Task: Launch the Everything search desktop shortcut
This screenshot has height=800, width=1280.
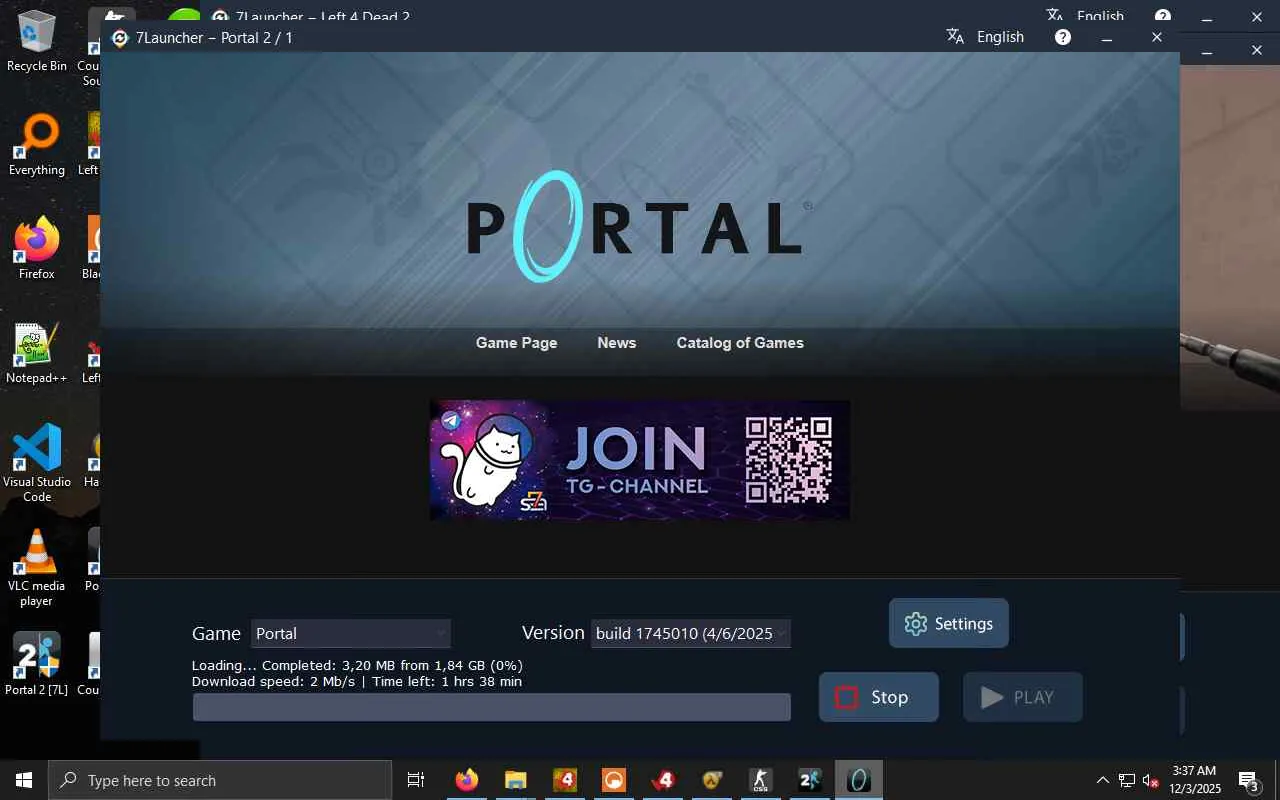Action: (x=37, y=146)
